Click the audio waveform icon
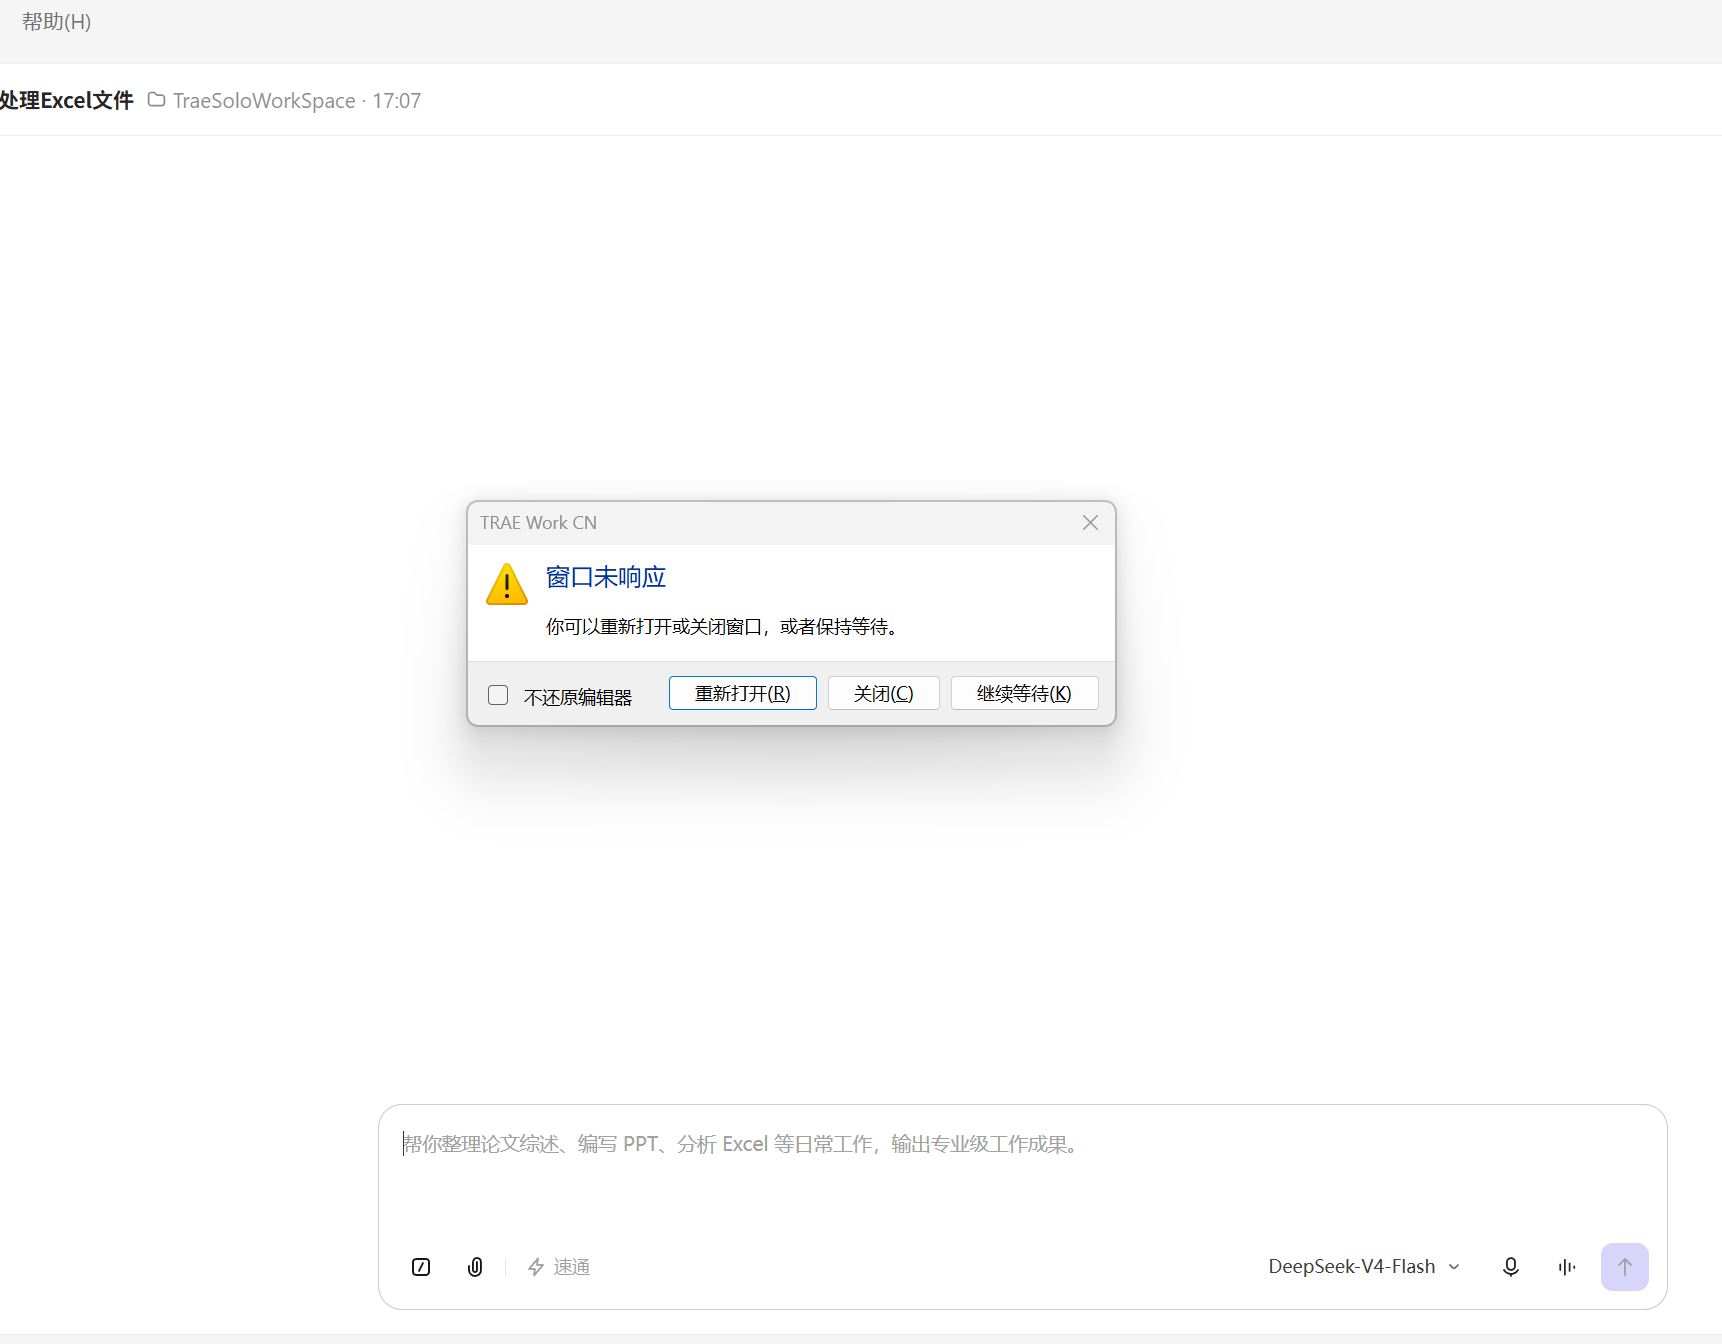The width and height of the screenshot is (1722, 1344). (1567, 1267)
